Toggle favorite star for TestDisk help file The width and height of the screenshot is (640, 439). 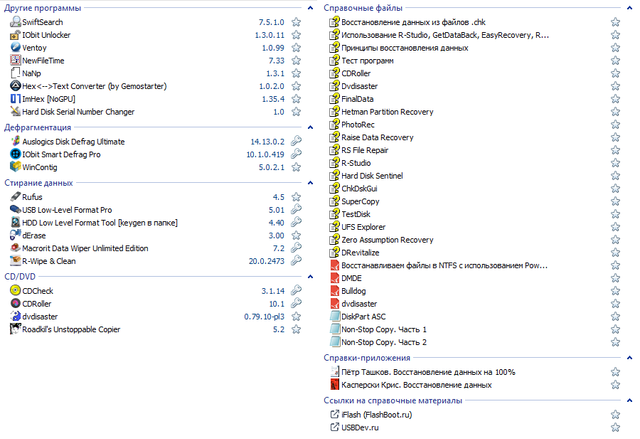tap(615, 214)
